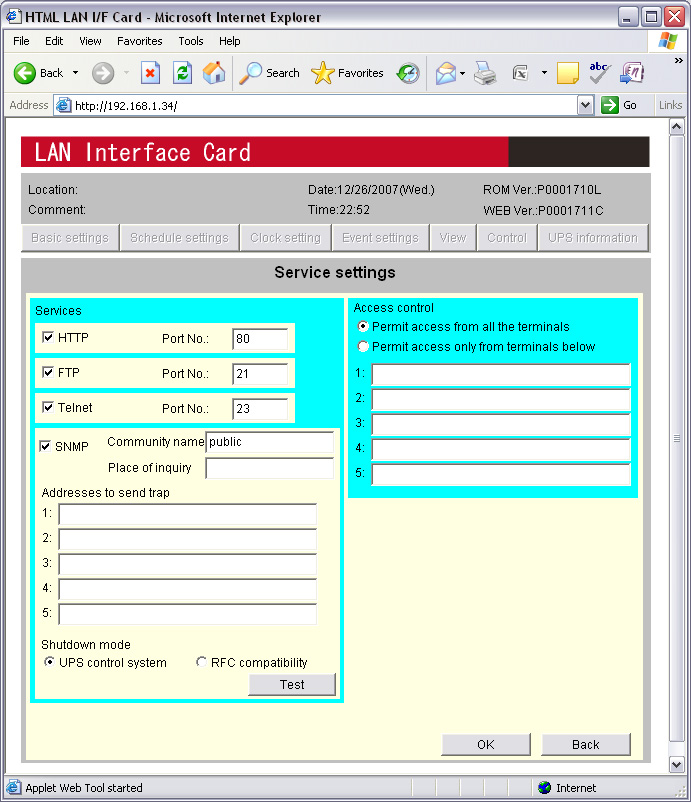This screenshot has height=802, width=691.
Task: Click trap address field 3
Action: [188, 564]
